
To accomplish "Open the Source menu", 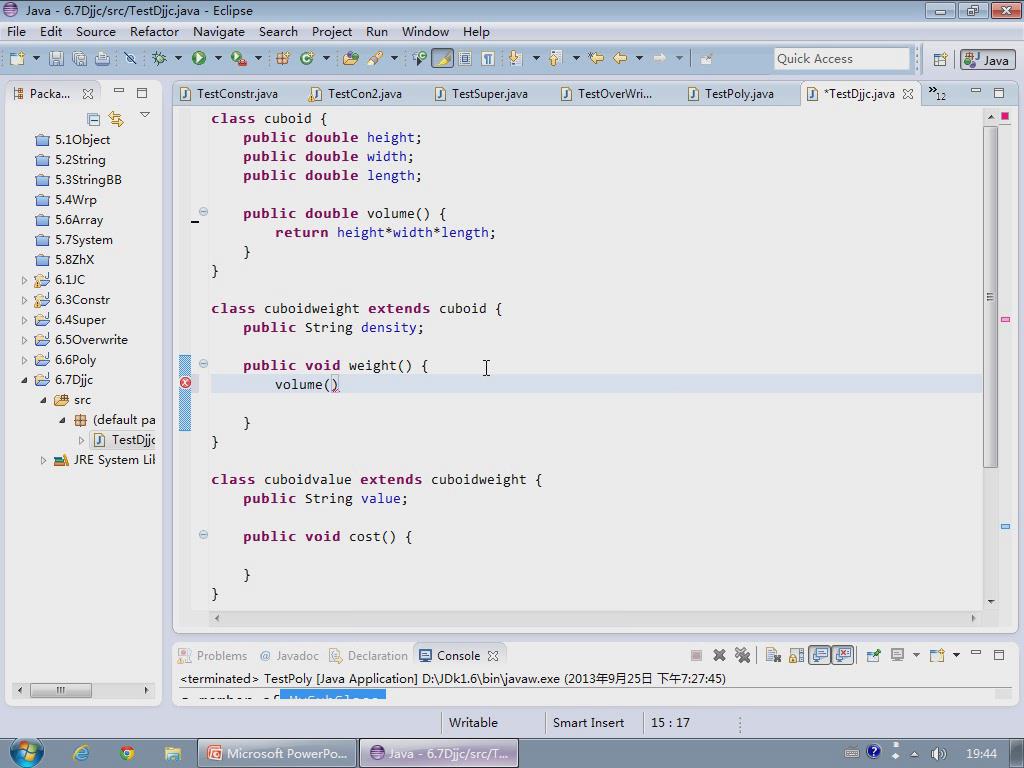I will tap(95, 31).
